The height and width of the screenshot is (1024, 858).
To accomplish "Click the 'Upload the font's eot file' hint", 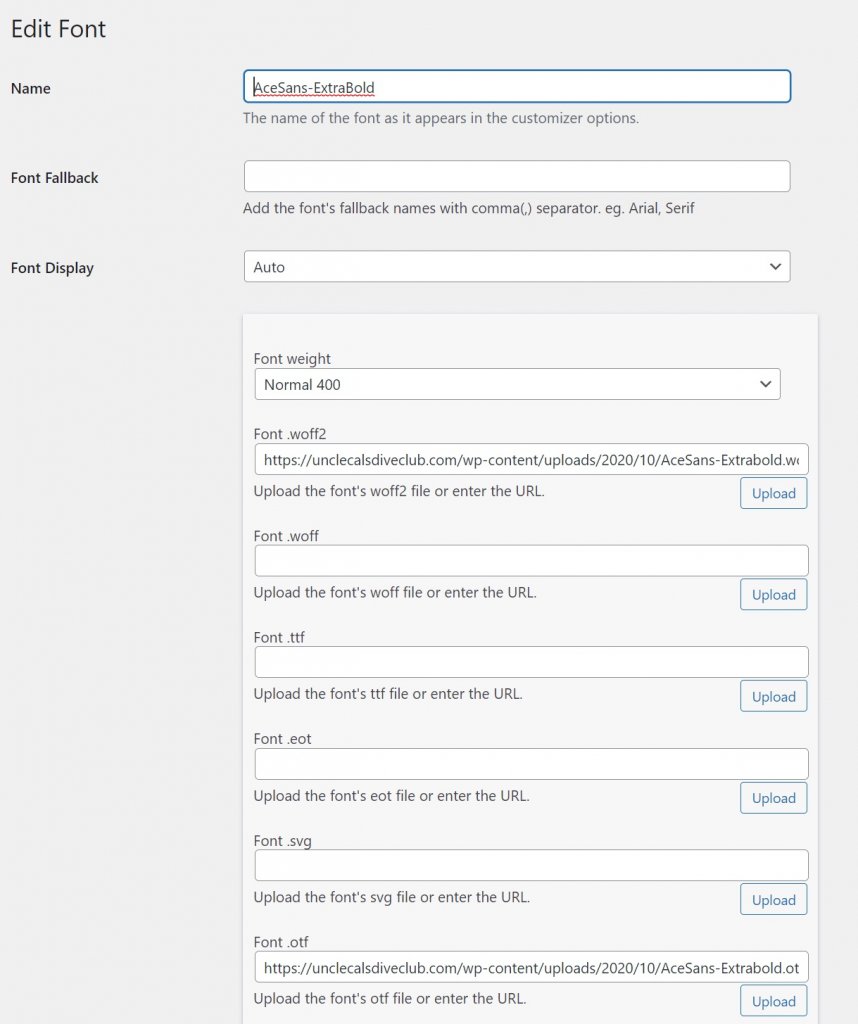I will click(391, 795).
